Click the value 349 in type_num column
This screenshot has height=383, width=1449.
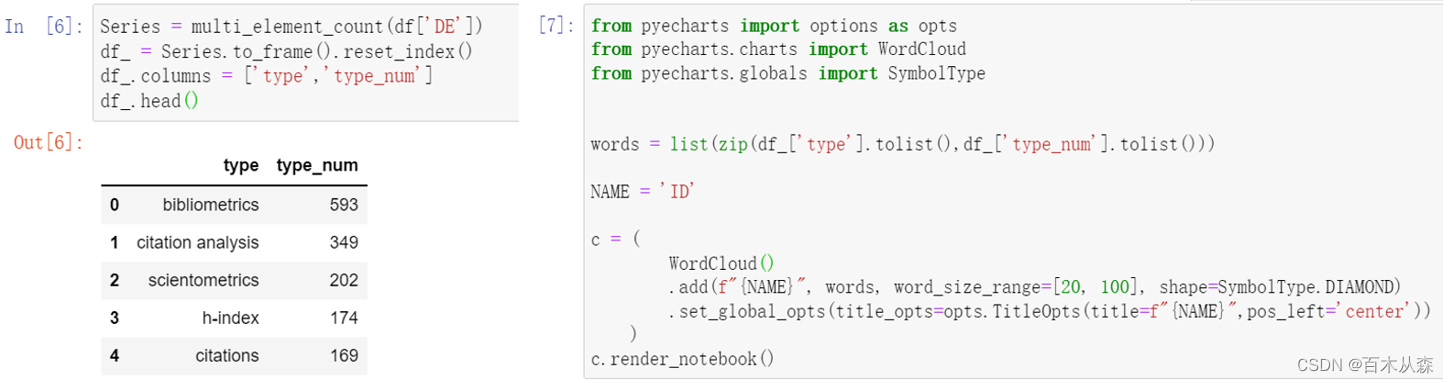pyautogui.click(x=343, y=242)
